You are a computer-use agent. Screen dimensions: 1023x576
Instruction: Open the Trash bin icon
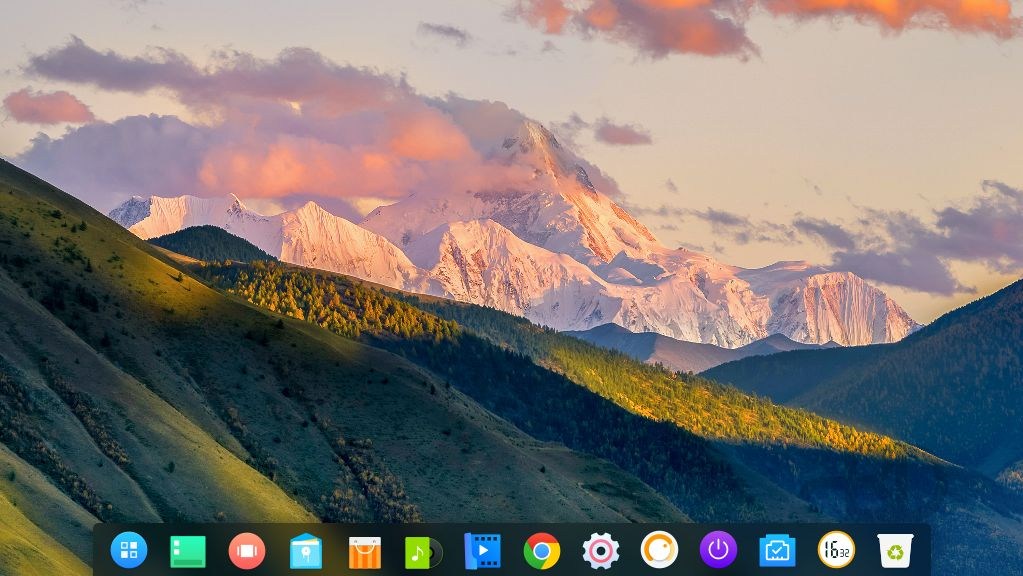pyautogui.click(x=895, y=551)
